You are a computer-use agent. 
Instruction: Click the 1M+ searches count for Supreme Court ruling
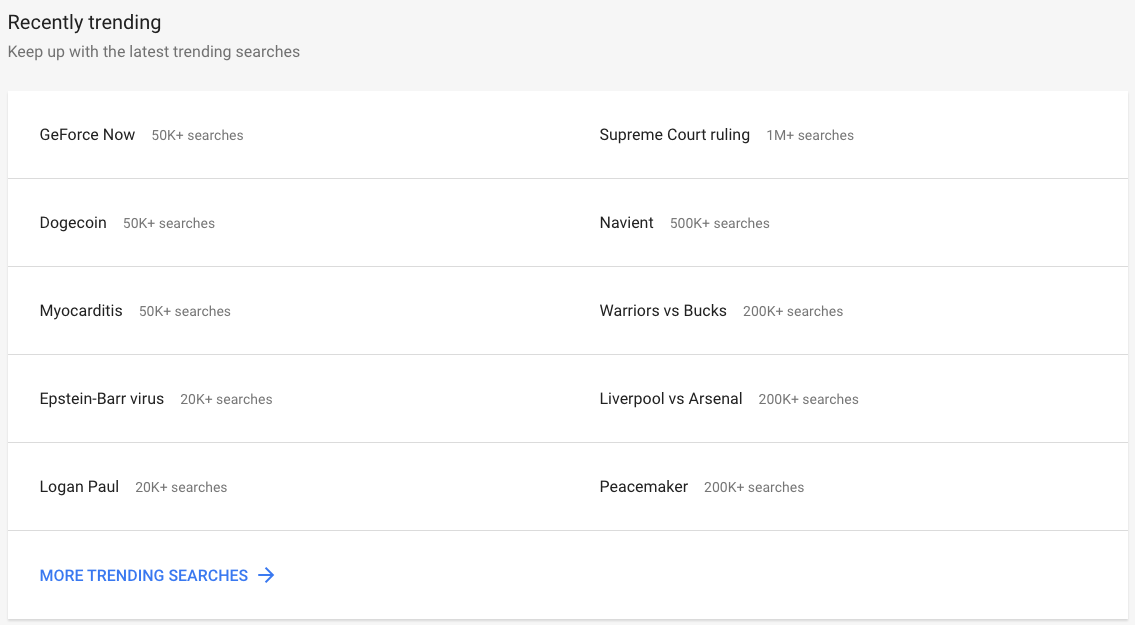click(810, 134)
